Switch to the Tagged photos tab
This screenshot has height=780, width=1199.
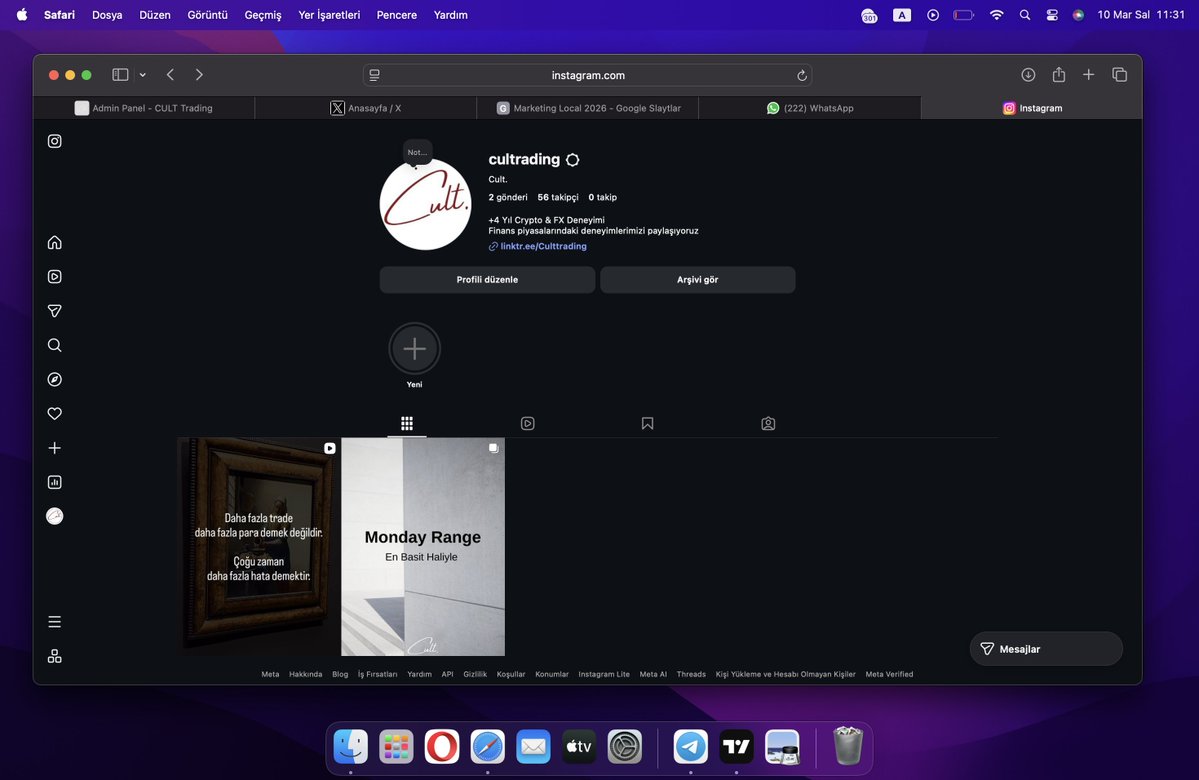point(768,424)
